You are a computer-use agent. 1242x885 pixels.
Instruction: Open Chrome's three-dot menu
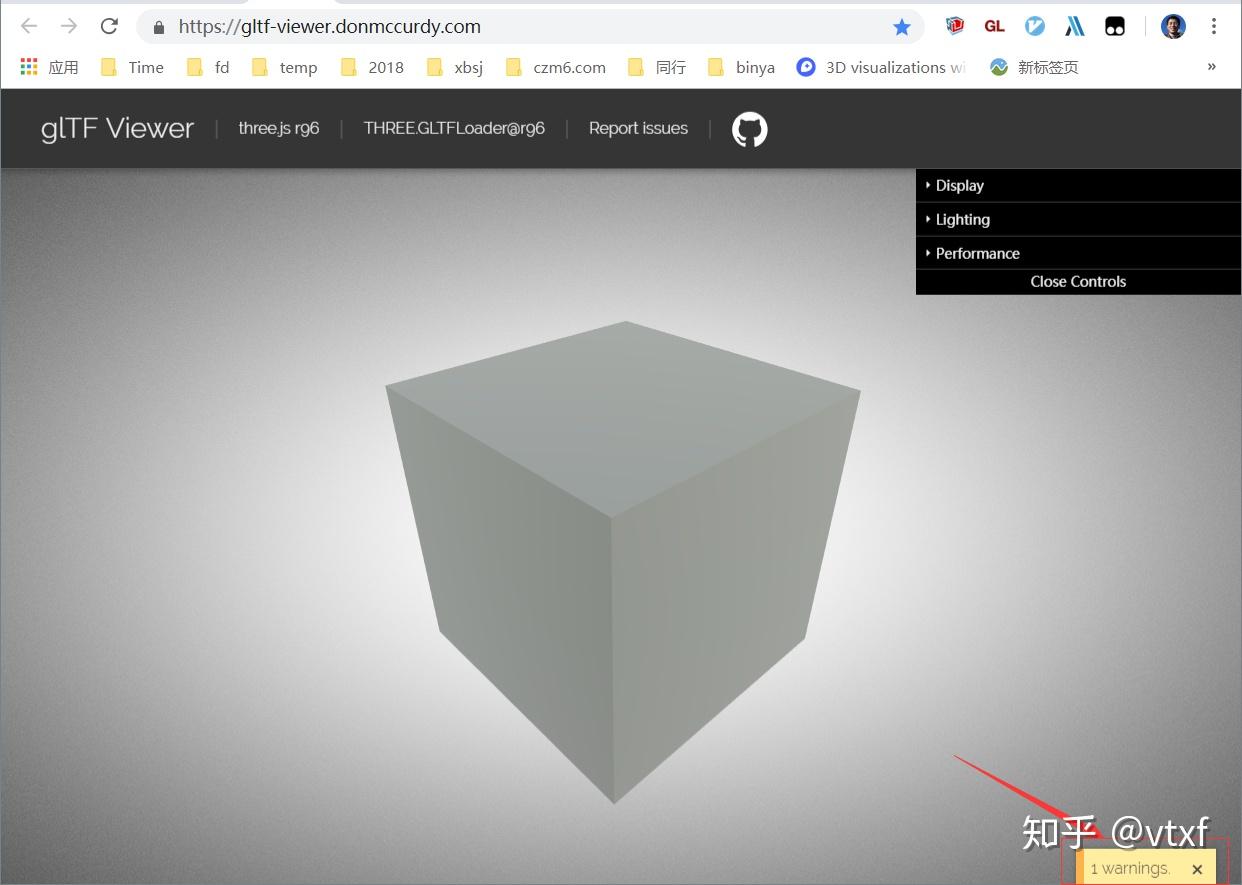[x=1213, y=25]
